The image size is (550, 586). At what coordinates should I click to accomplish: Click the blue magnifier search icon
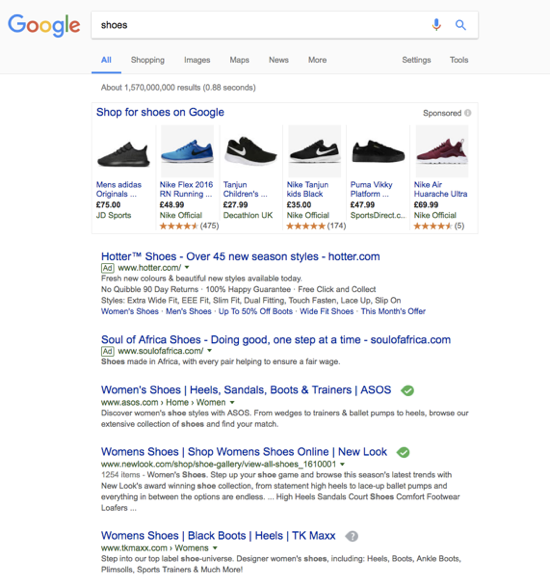460,25
